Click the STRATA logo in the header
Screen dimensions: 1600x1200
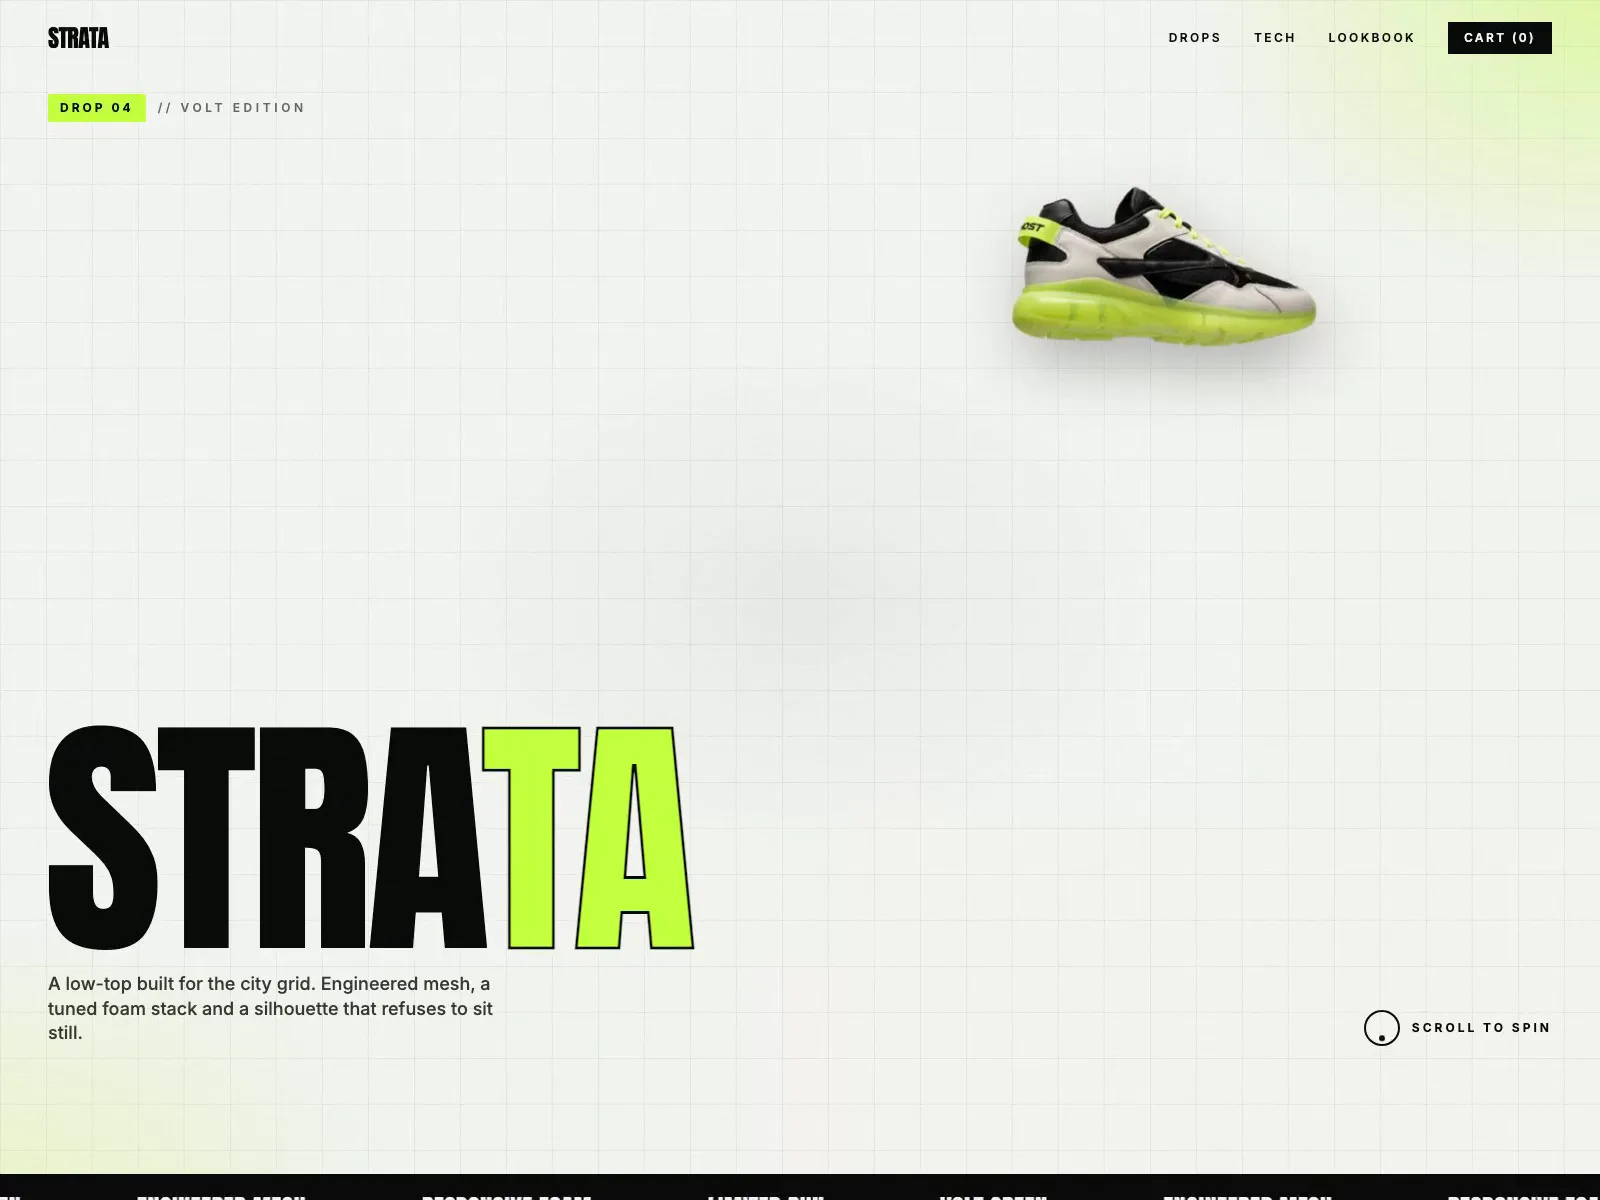(x=78, y=38)
